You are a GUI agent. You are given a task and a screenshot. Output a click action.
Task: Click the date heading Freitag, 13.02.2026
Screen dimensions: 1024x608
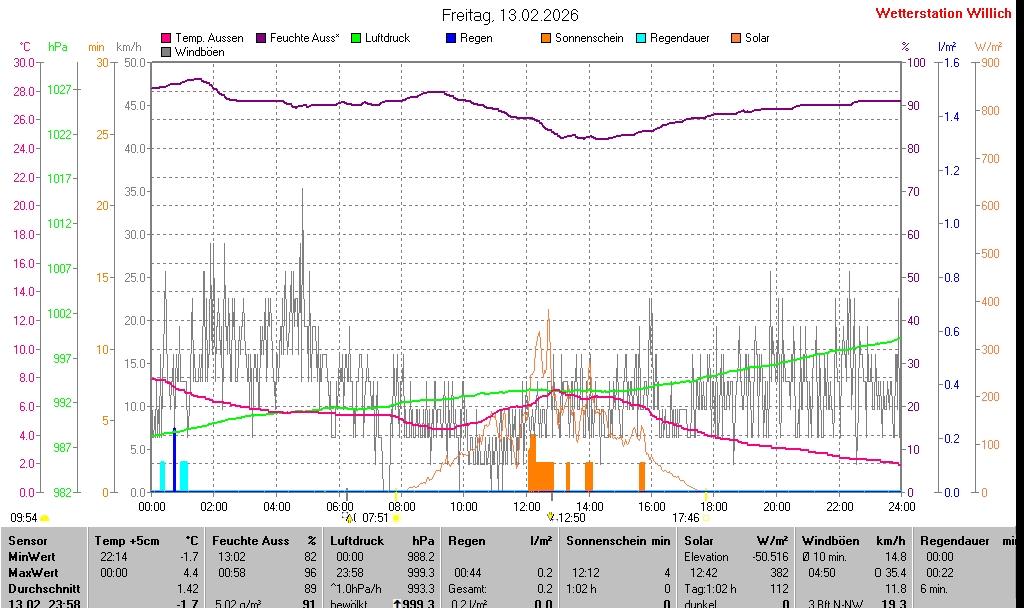(x=510, y=15)
